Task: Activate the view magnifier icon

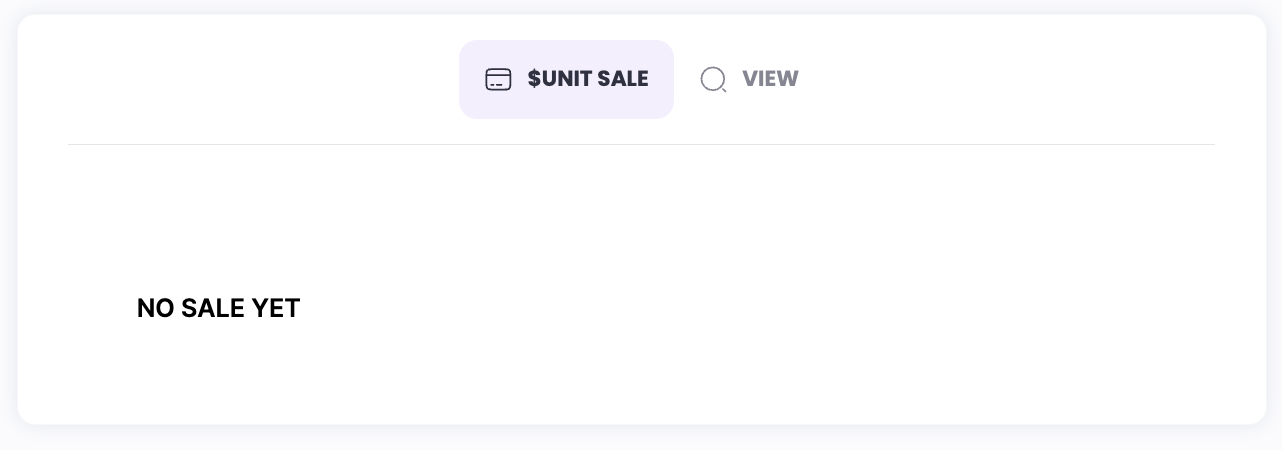Action: point(713,79)
